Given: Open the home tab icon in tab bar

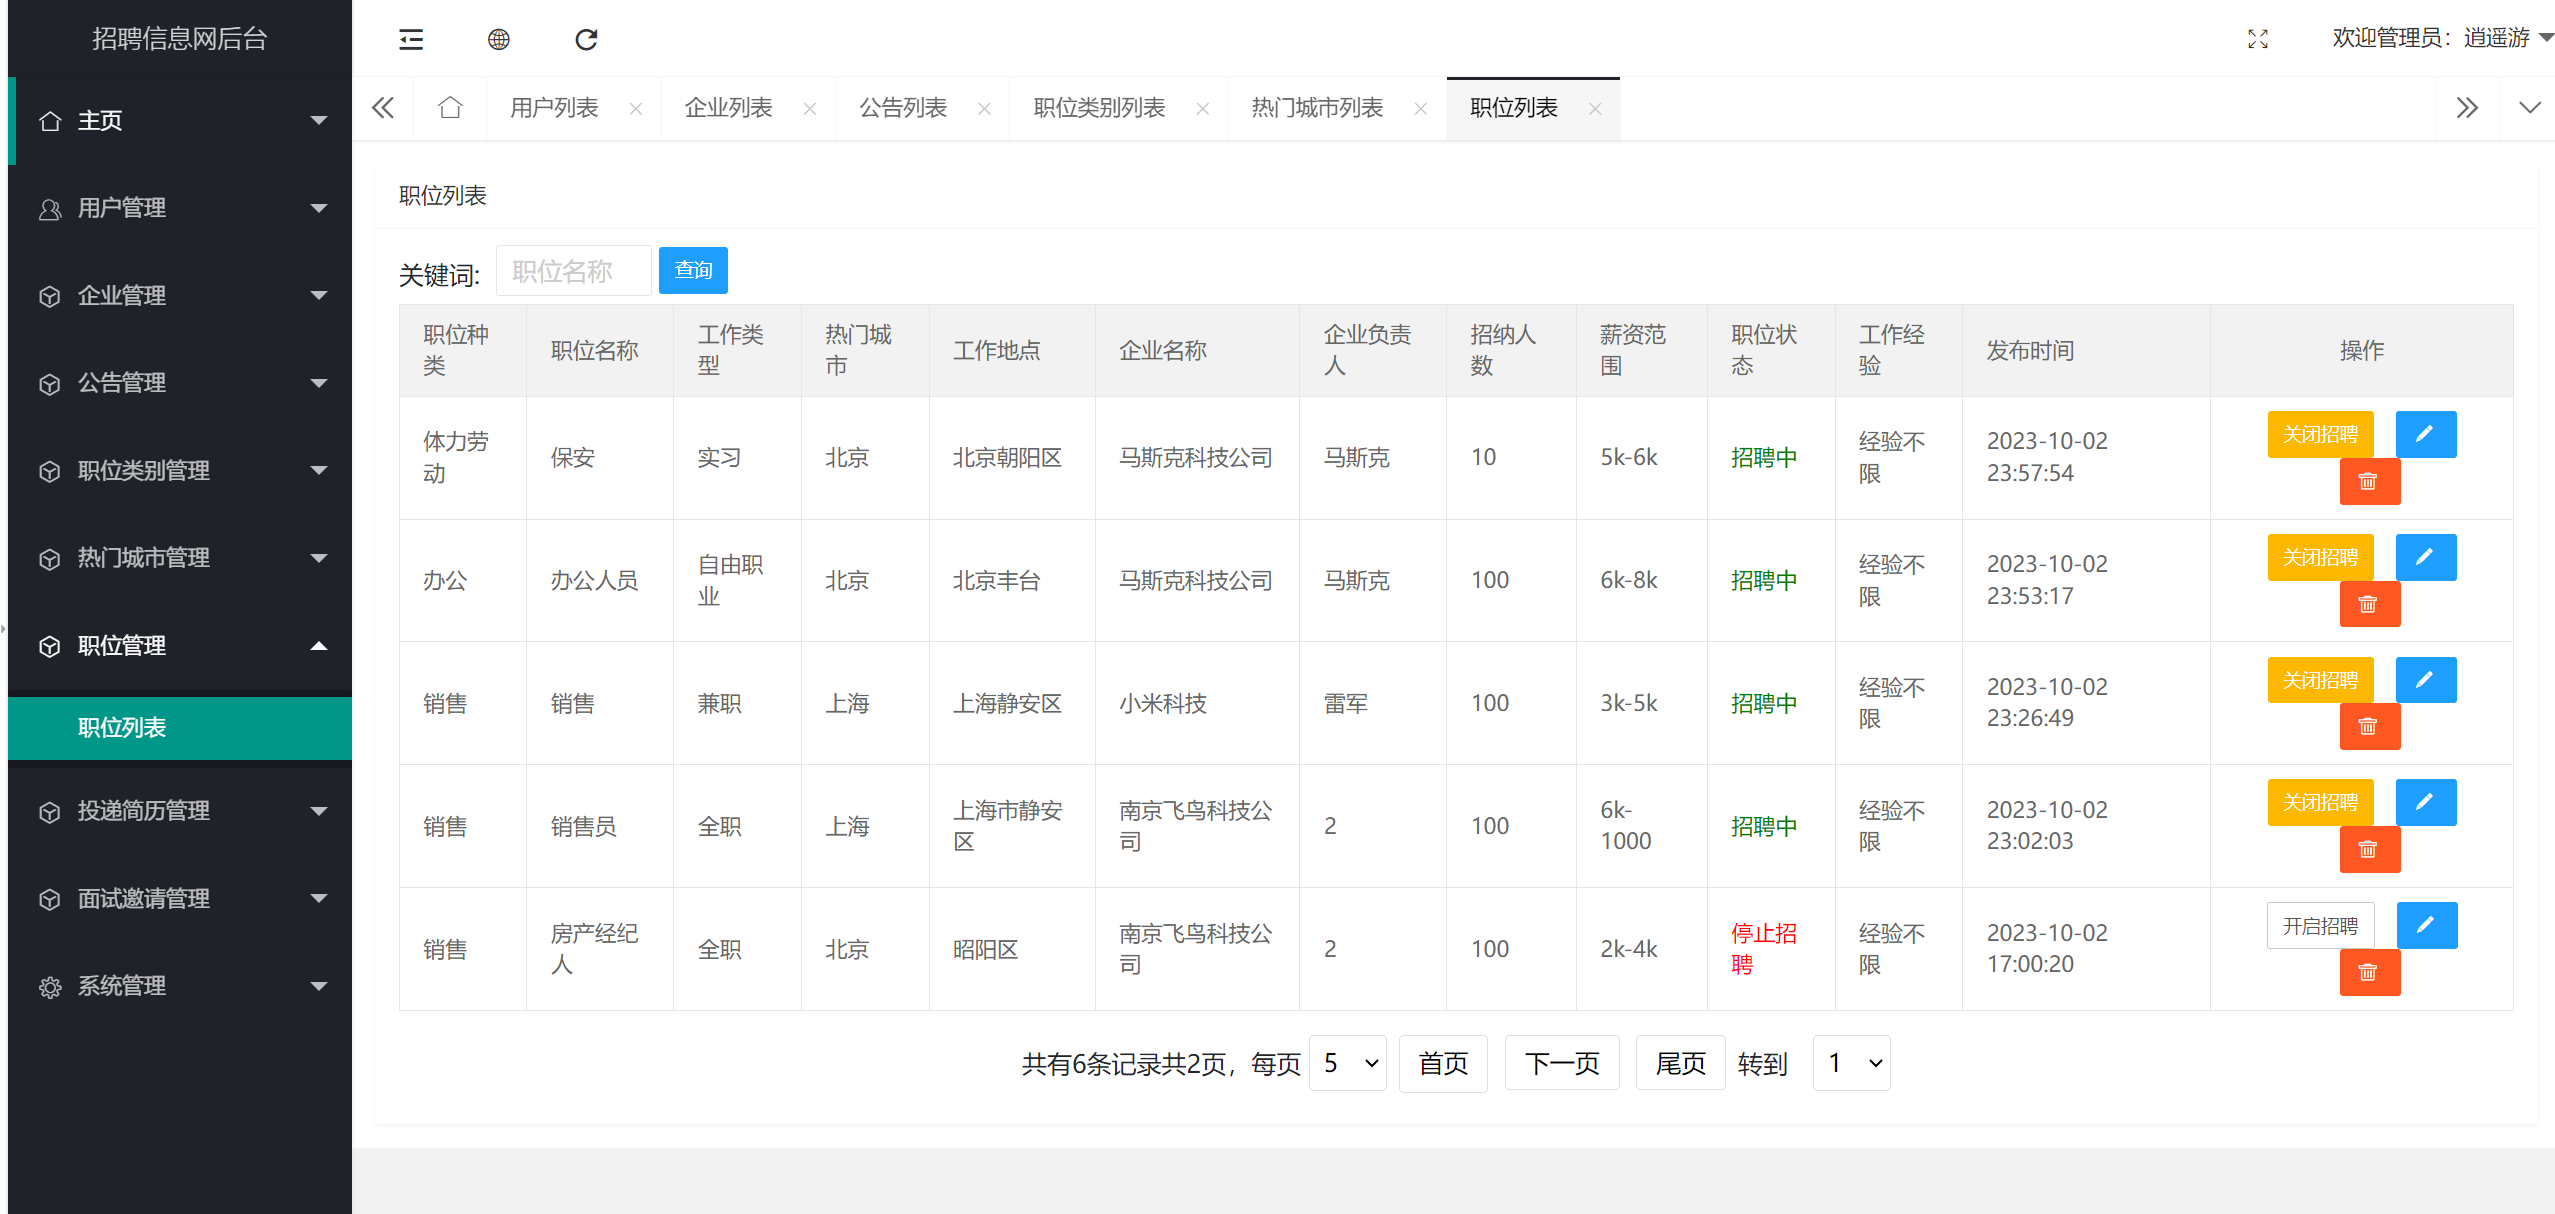Looking at the screenshot, I should pos(450,107).
